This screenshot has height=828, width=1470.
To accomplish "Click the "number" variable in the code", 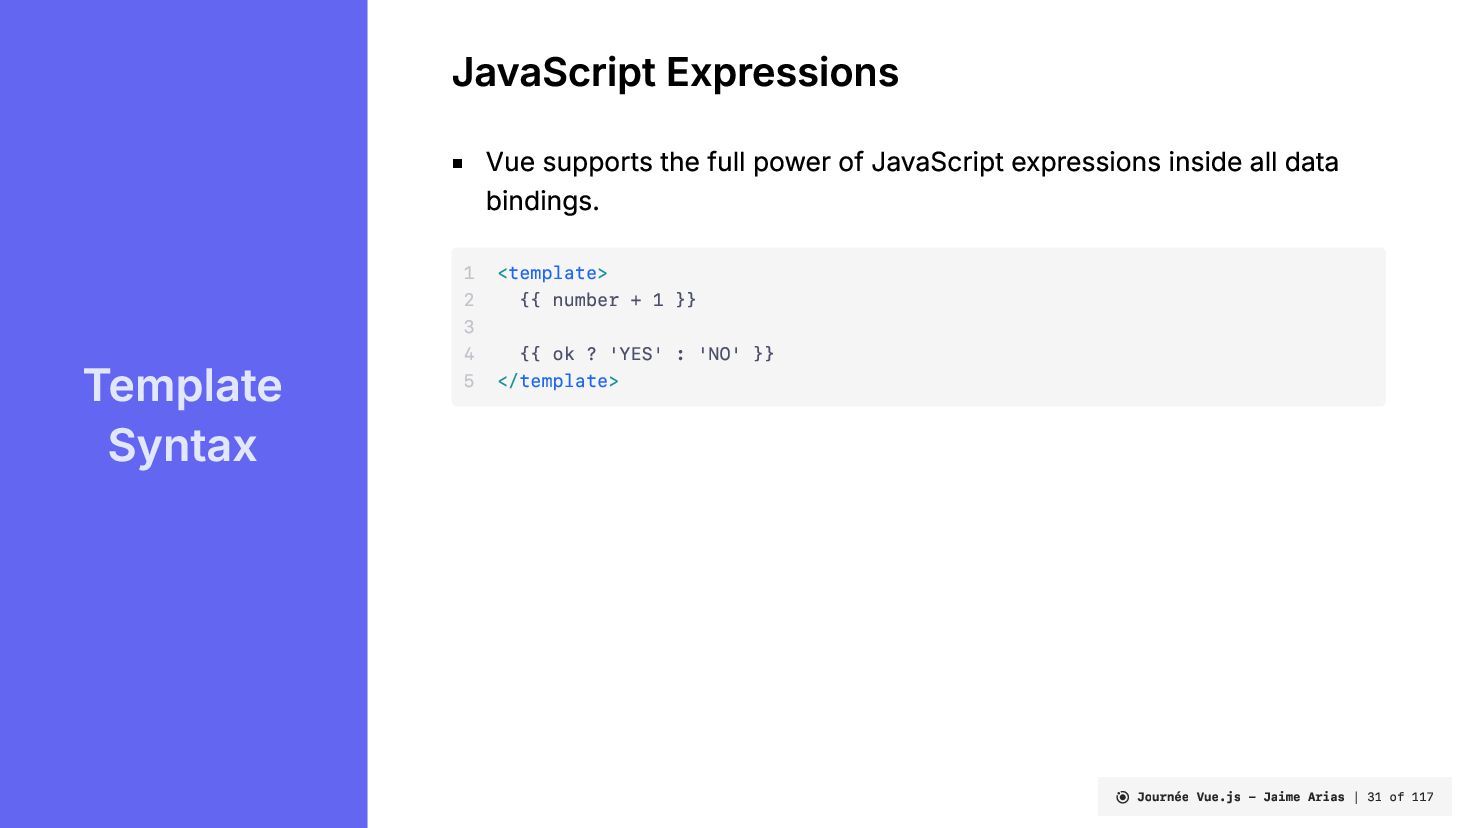I will [x=585, y=300].
